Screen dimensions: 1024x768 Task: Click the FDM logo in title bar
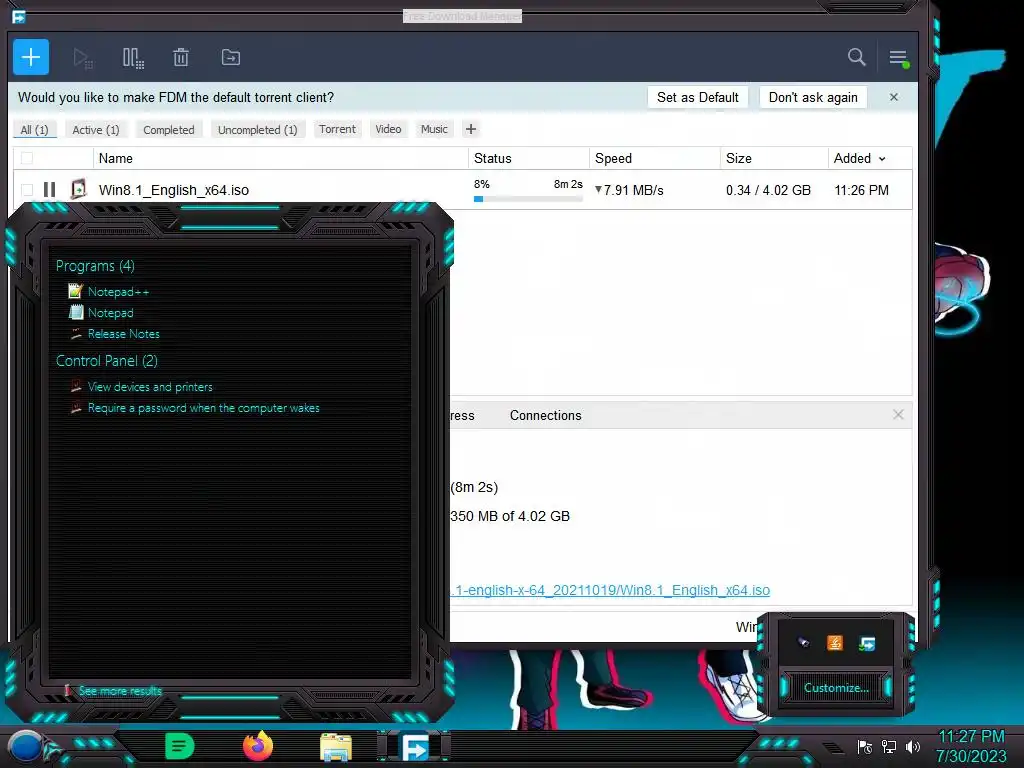(x=18, y=16)
